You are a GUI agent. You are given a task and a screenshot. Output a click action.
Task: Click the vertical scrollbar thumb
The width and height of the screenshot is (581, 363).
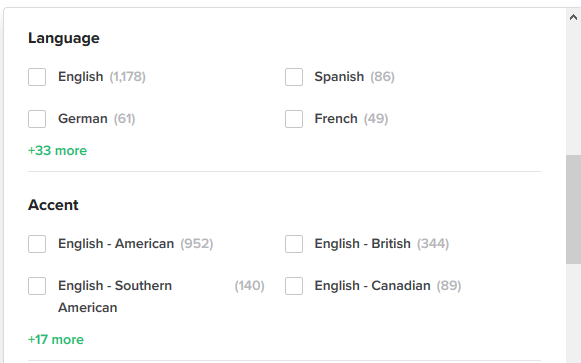pos(573,210)
